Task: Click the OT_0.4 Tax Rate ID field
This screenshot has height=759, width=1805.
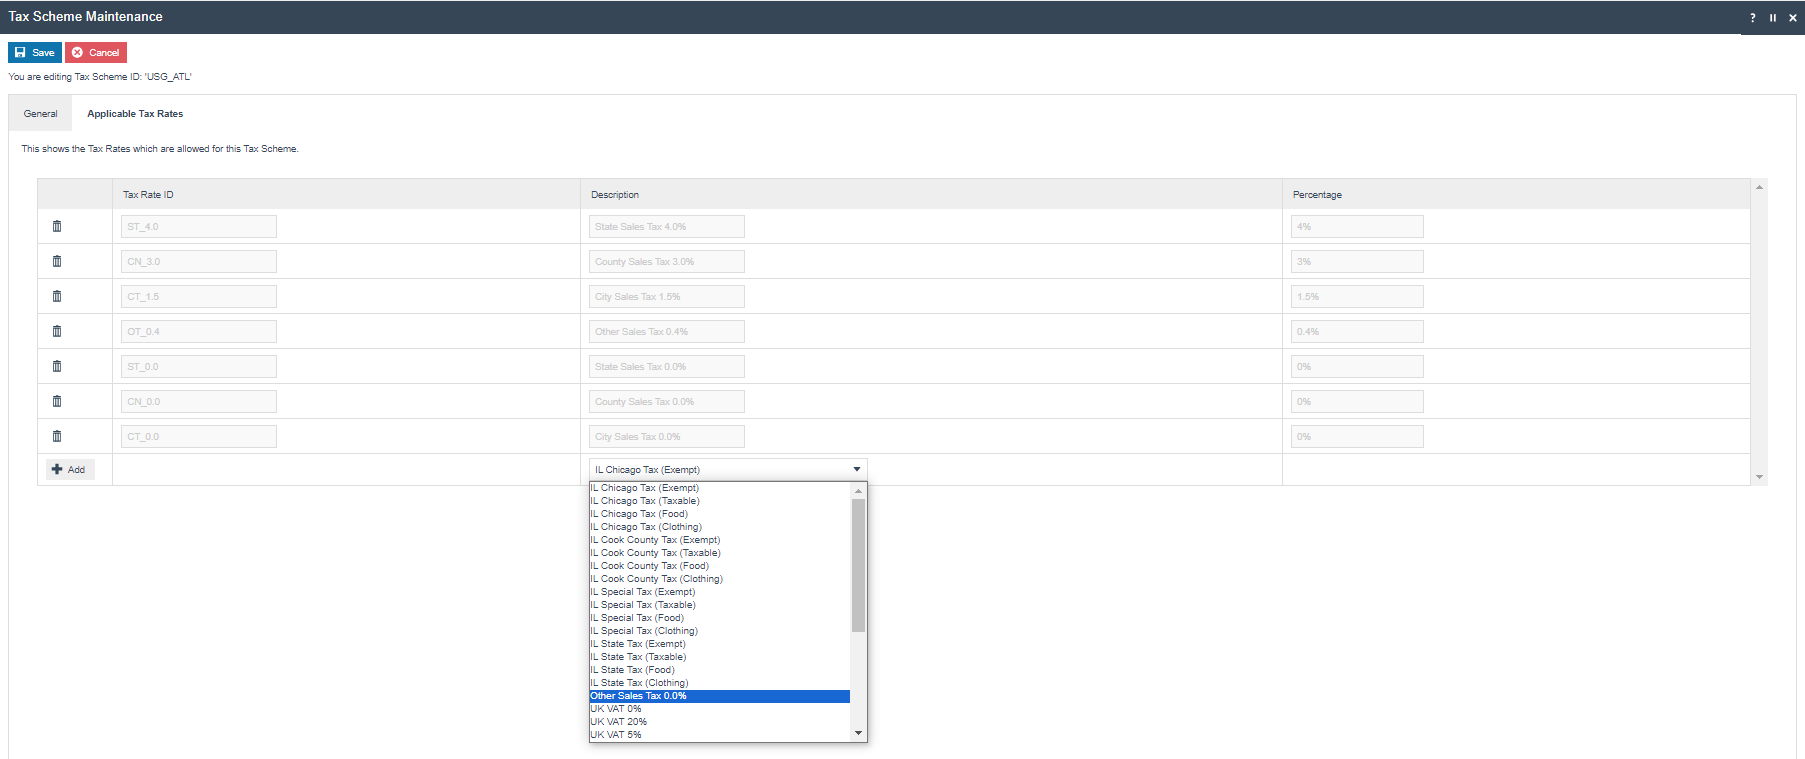Action: [199, 332]
